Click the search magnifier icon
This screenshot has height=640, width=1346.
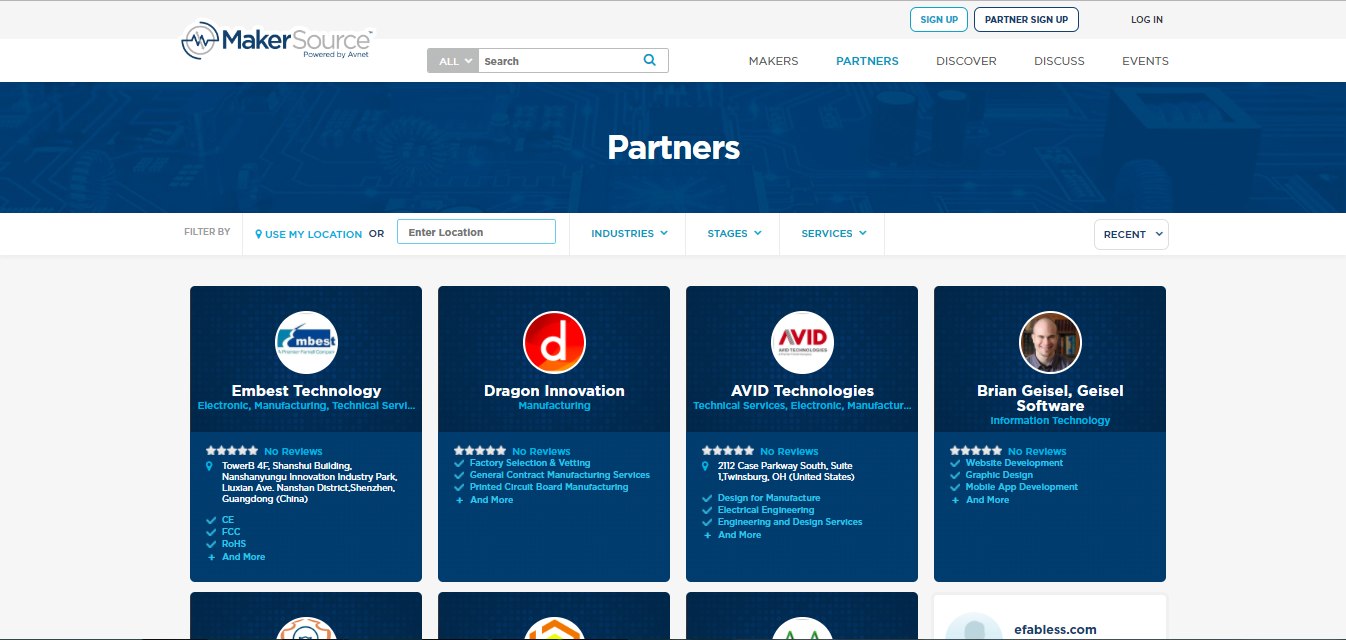click(650, 60)
